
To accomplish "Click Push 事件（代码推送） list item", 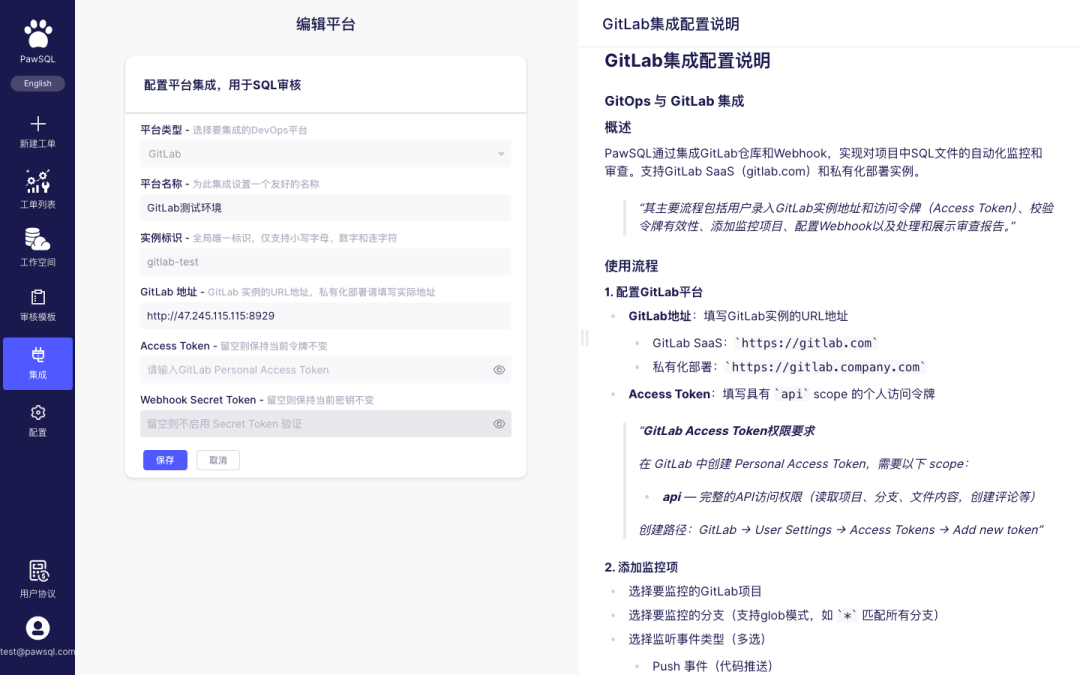I will click(x=713, y=666).
